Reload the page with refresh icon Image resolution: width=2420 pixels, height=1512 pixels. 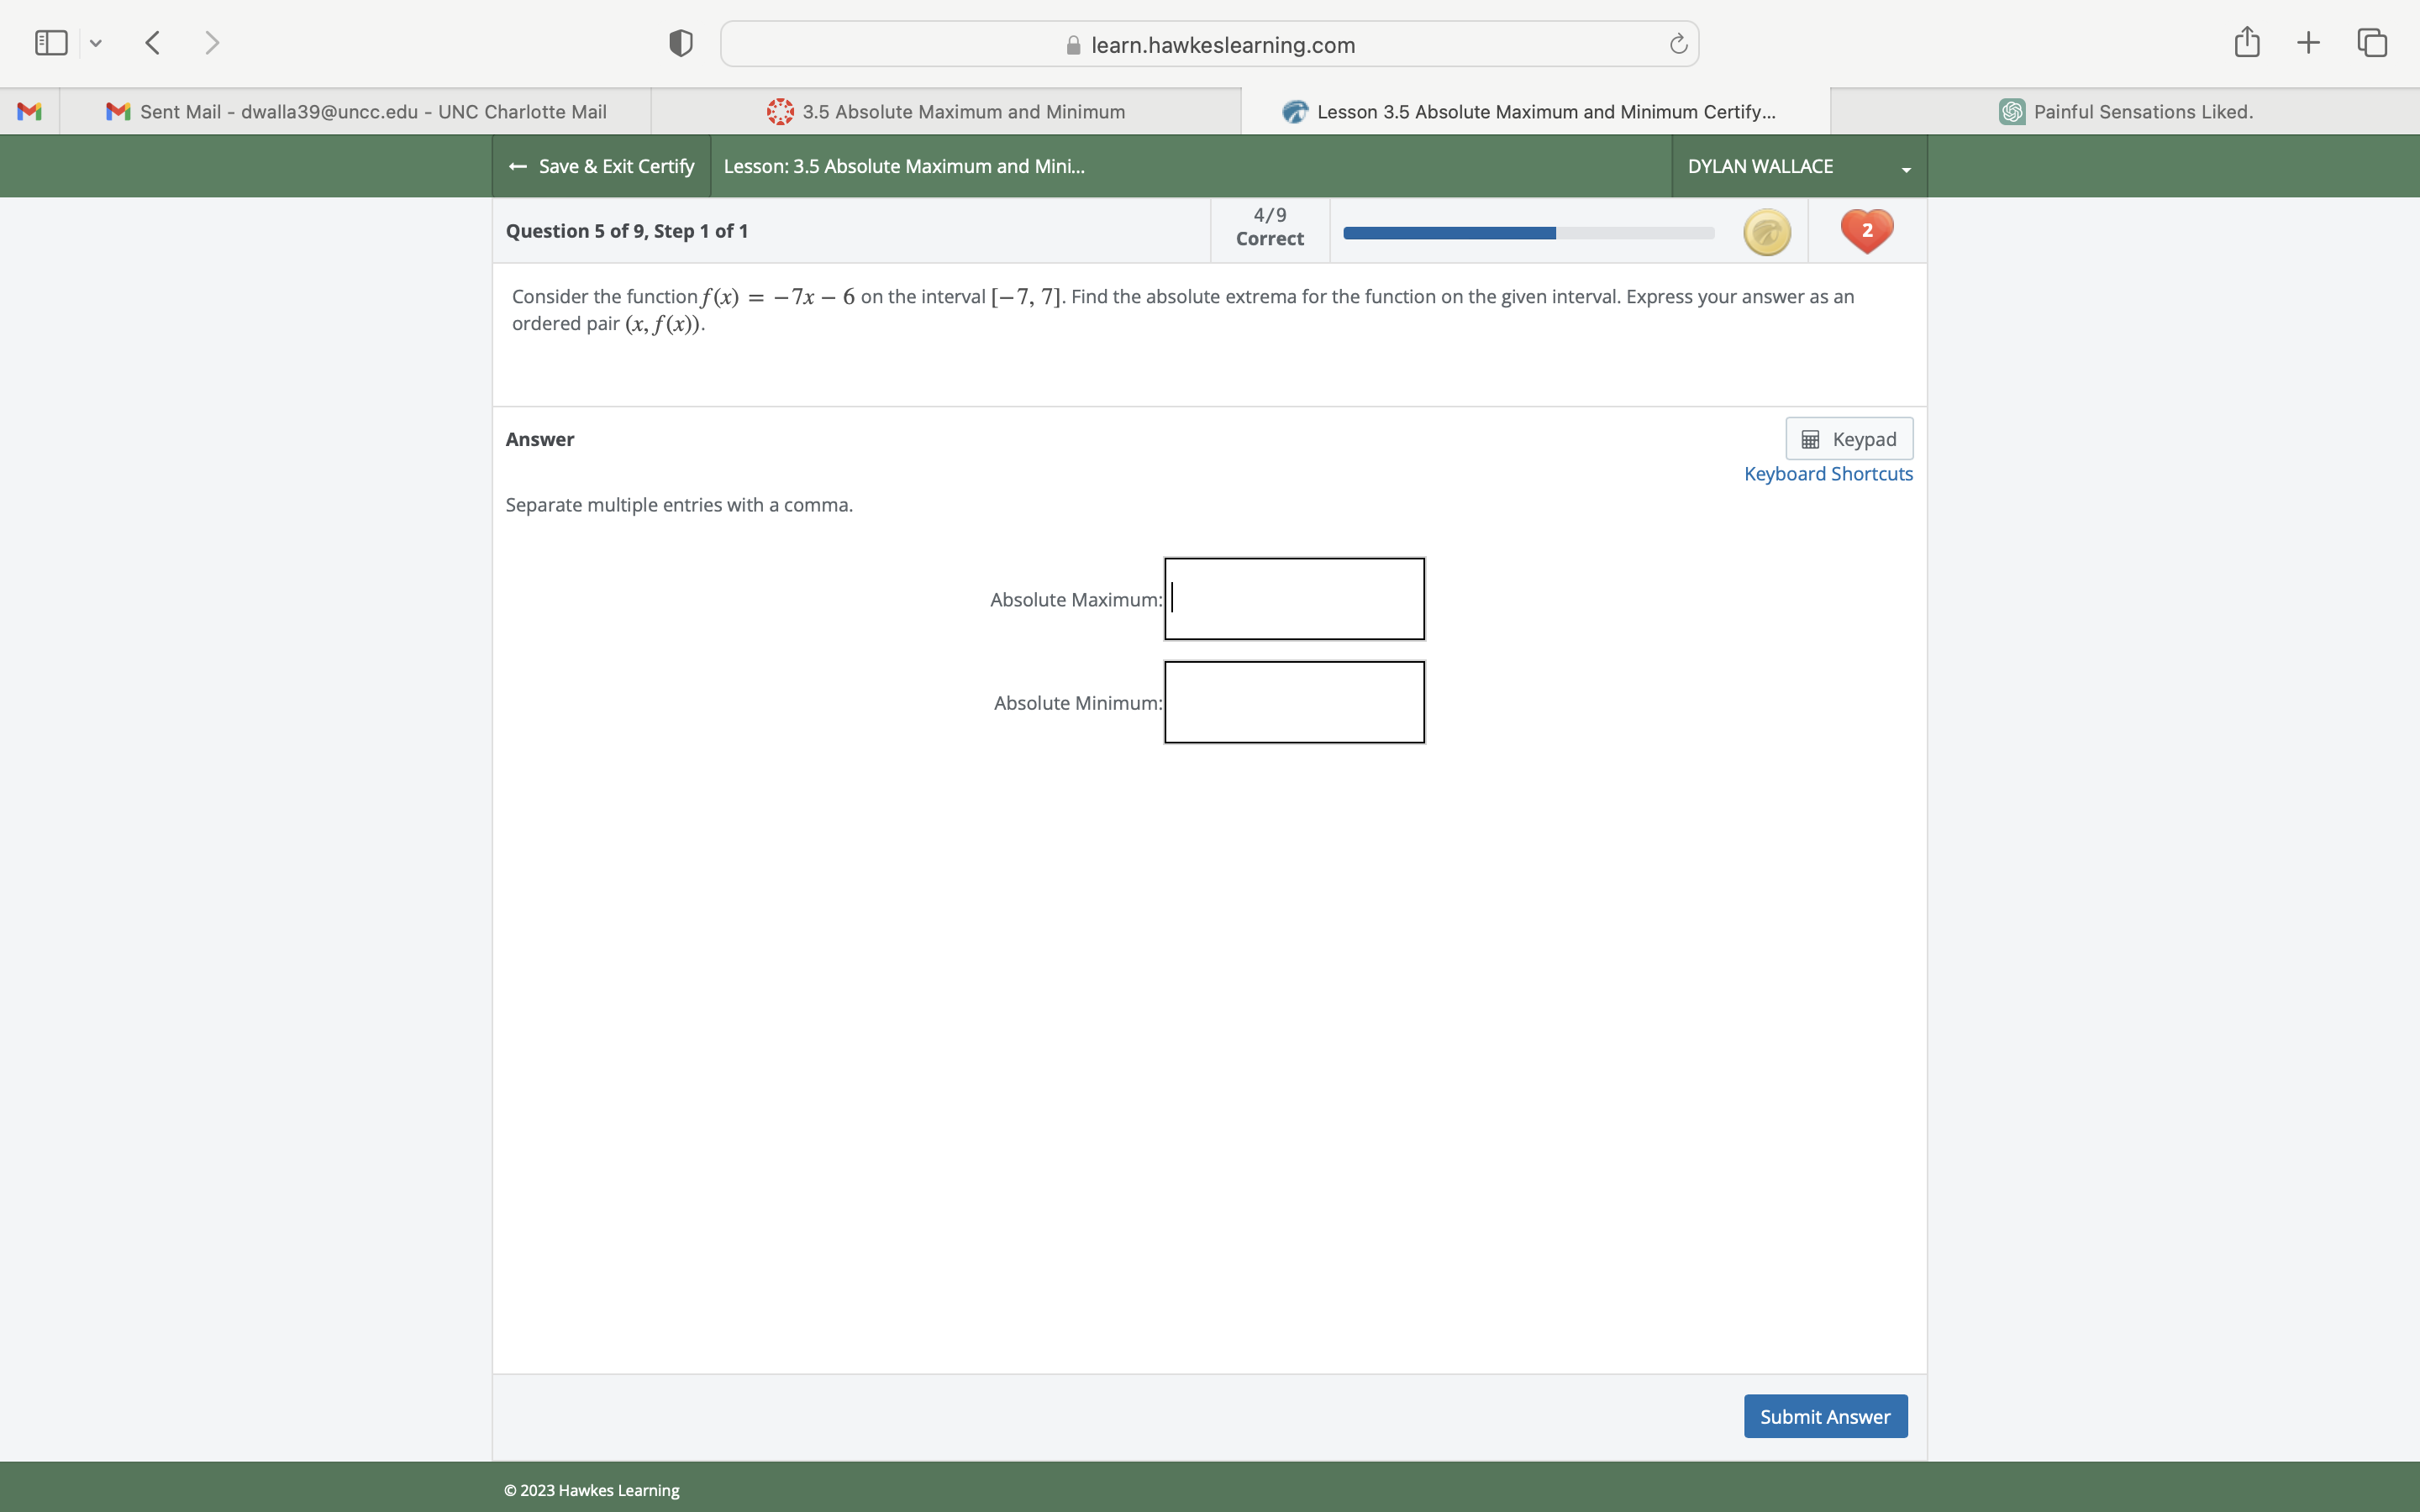pyautogui.click(x=1678, y=44)
